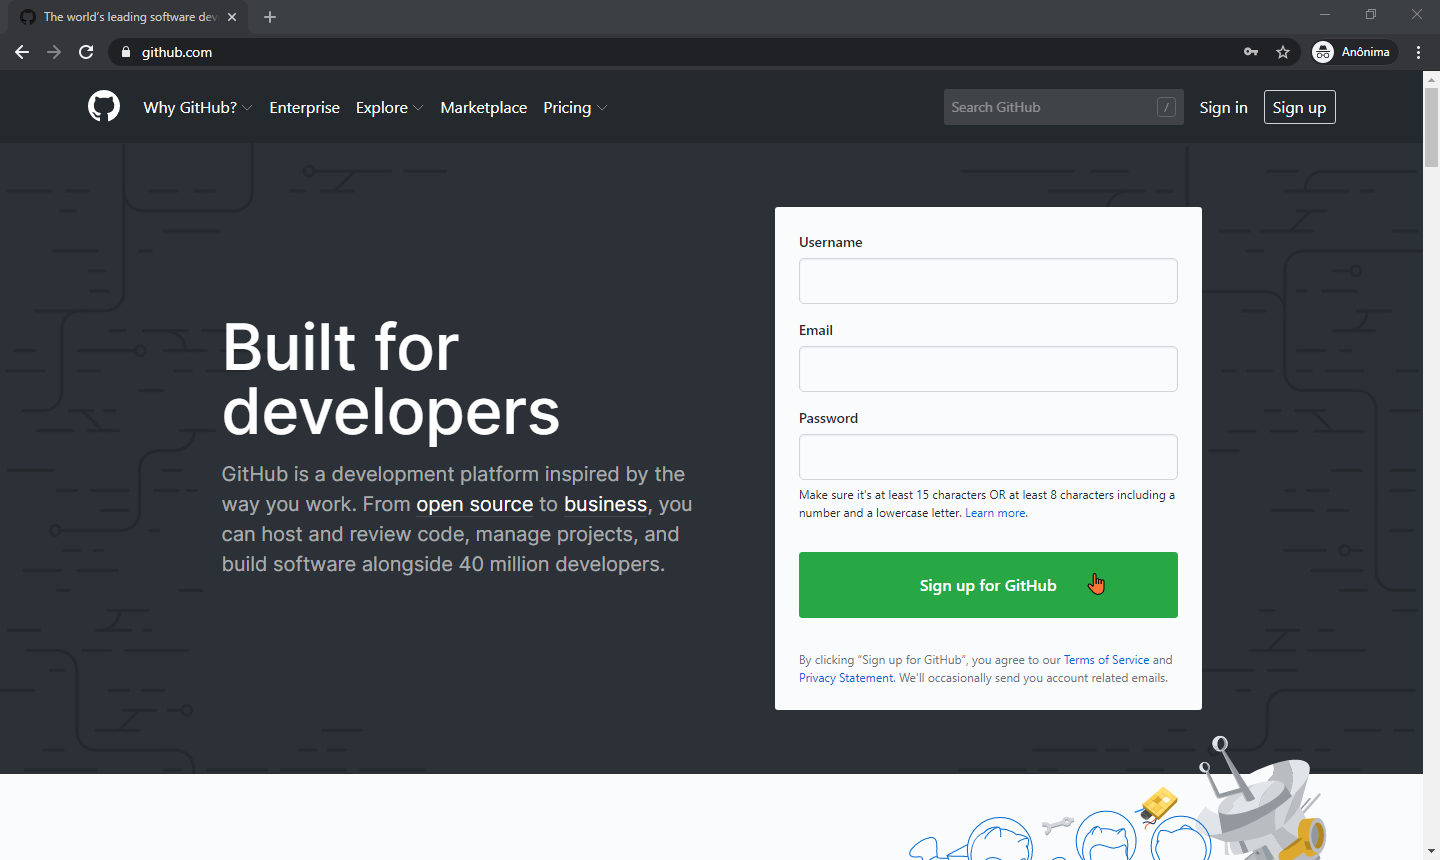Open Chrome three-dot menu
The width and height of the screenshot is (1440, 860).
coord(1419,52)
